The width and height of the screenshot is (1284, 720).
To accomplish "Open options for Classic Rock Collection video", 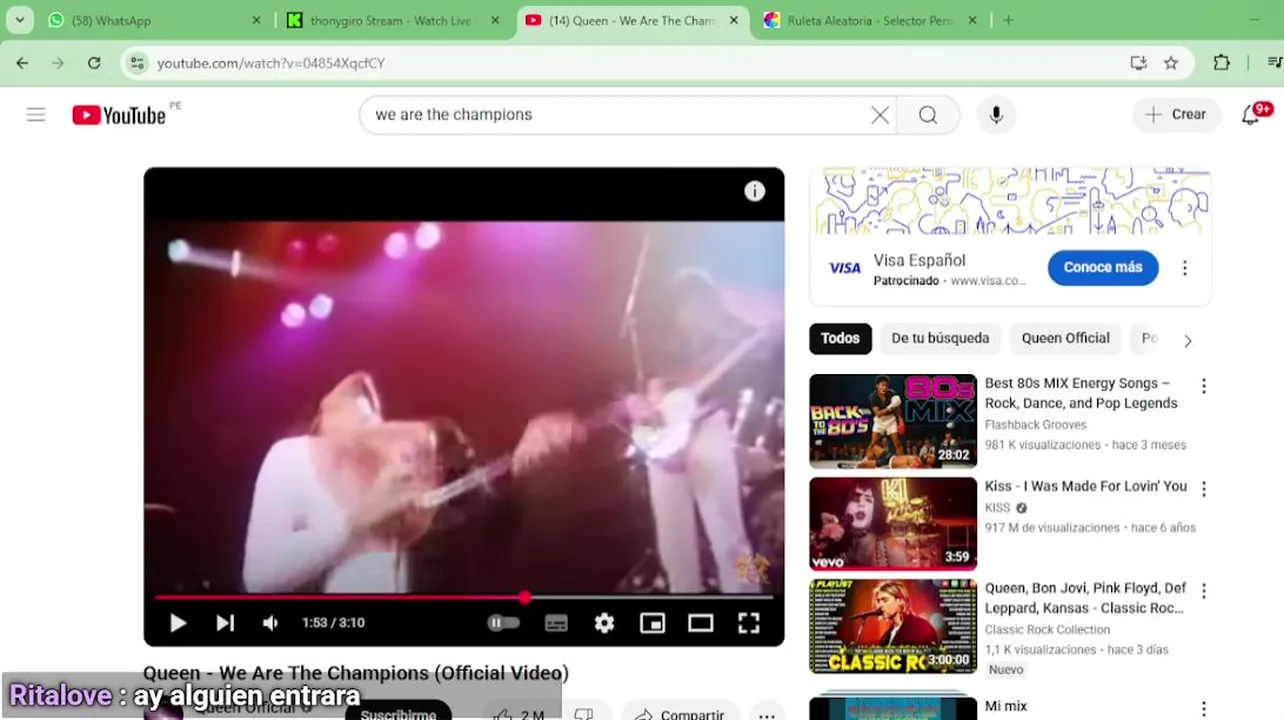I will point(1204,592).
